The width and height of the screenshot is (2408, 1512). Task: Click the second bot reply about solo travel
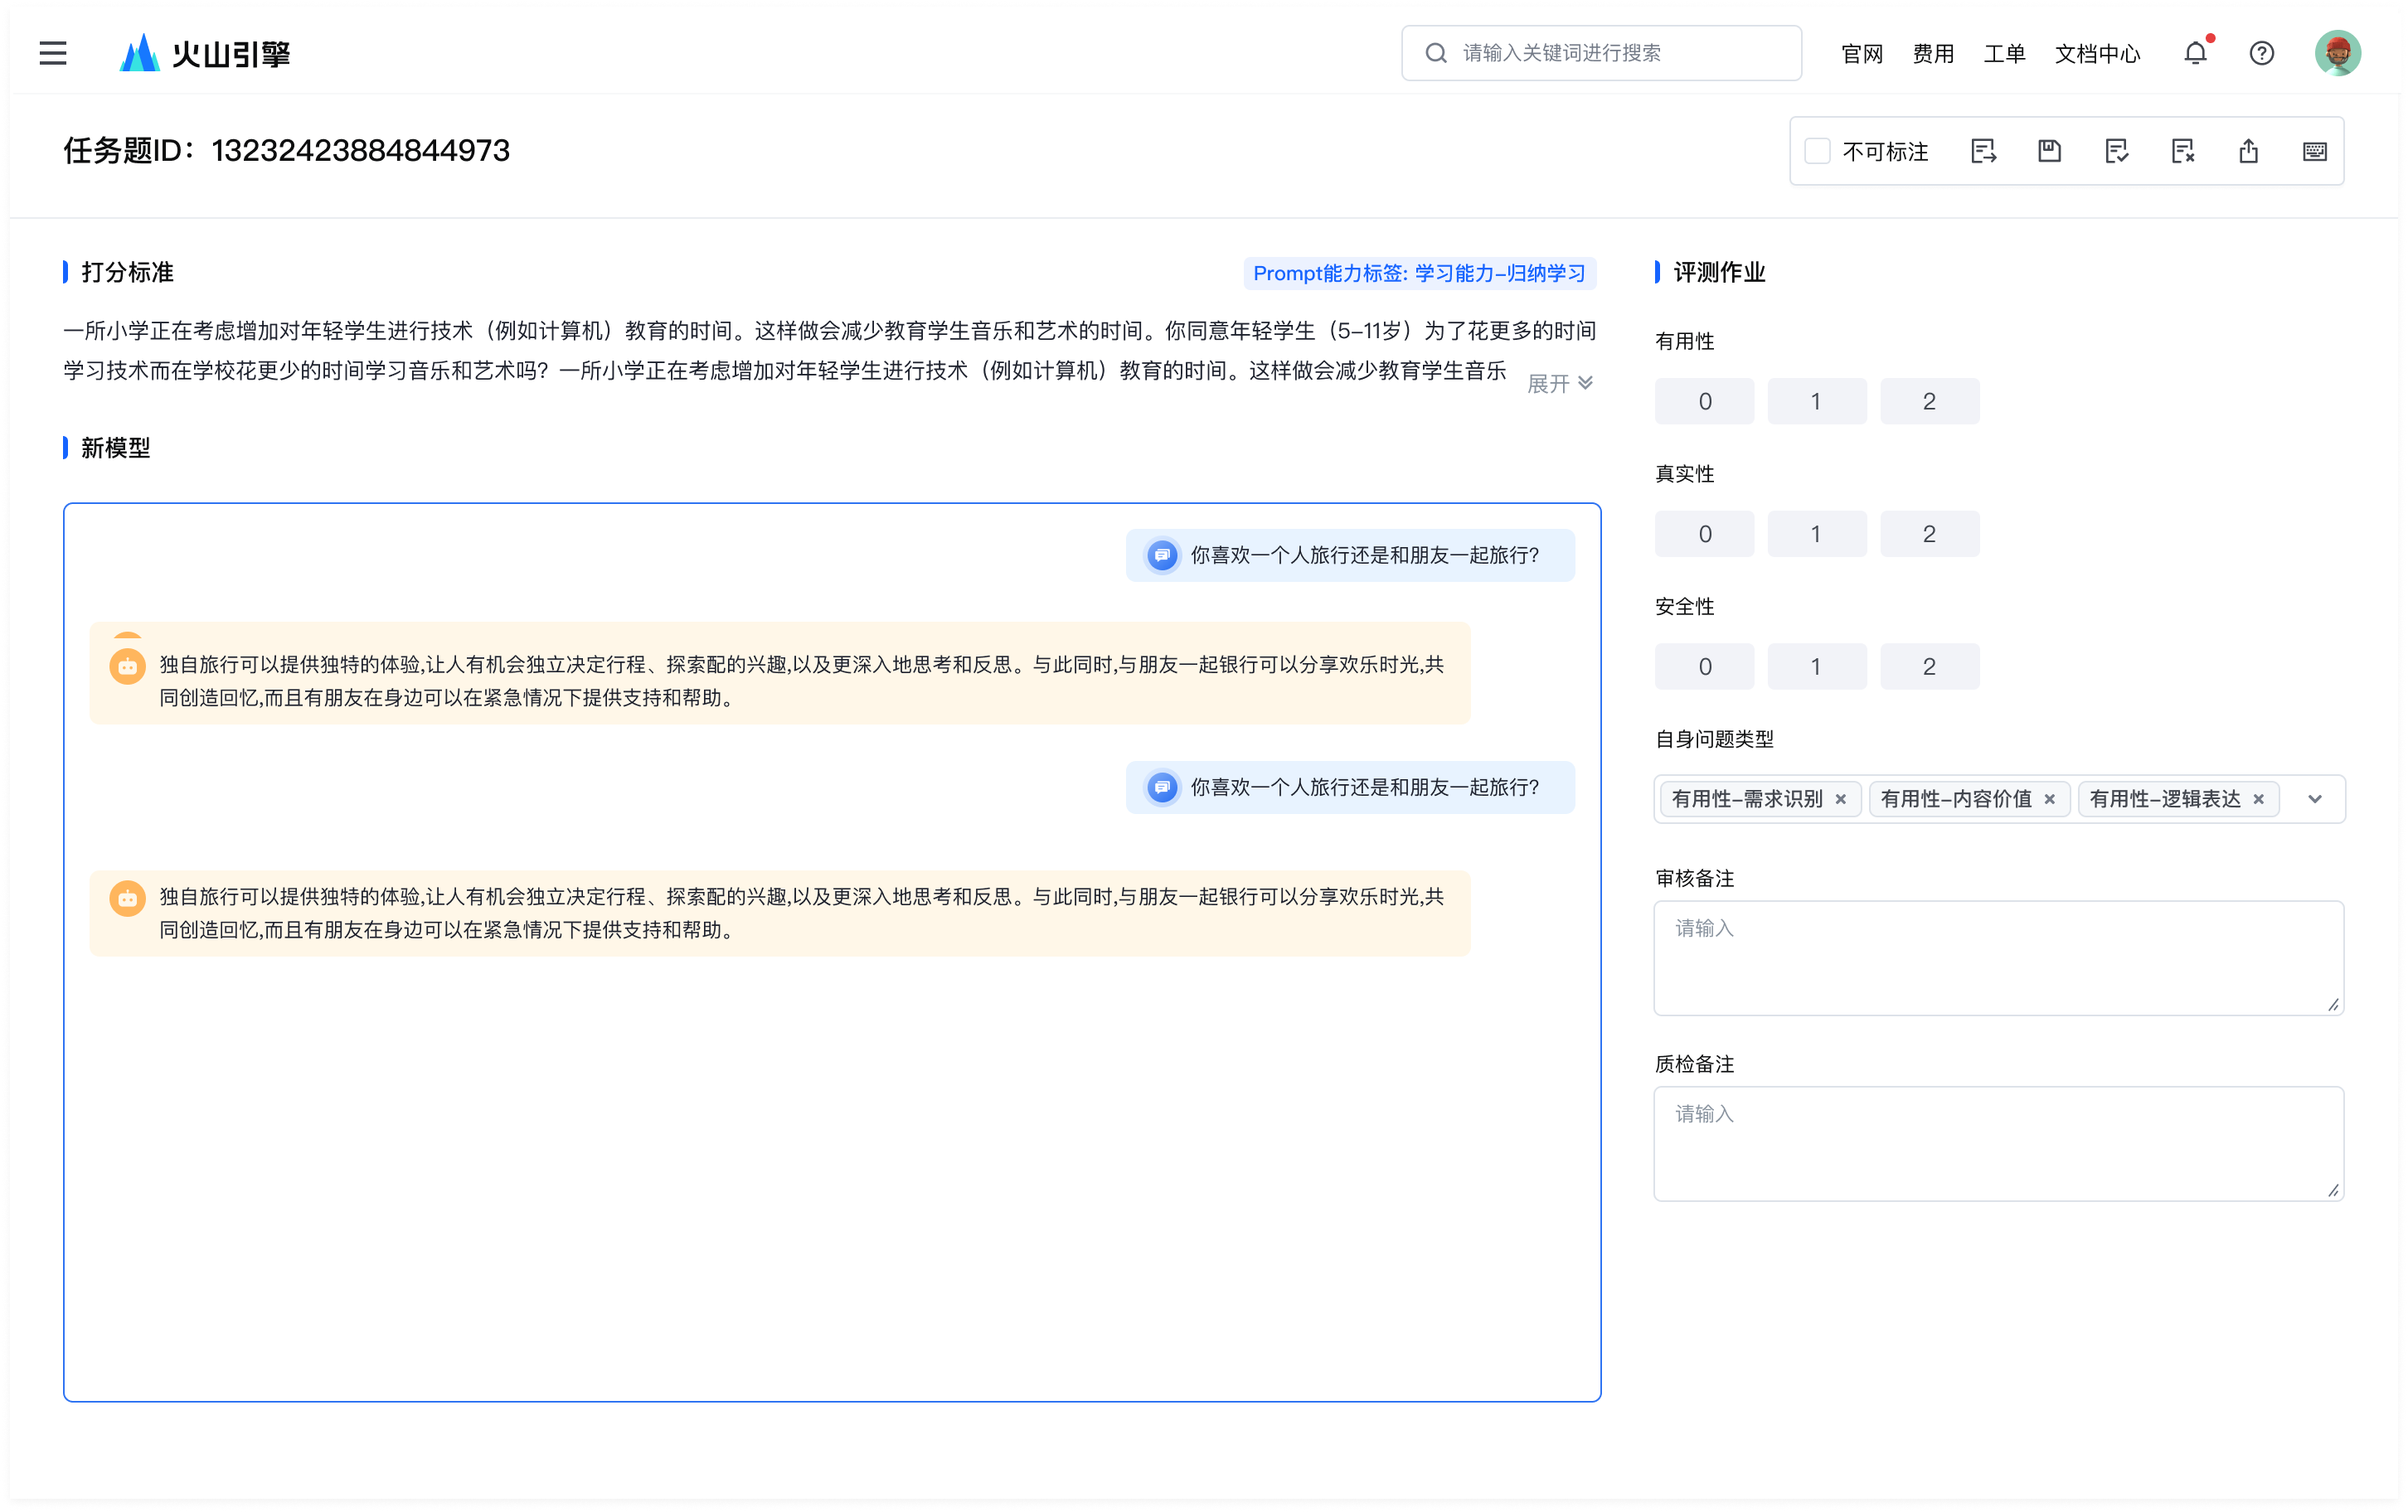tap(780, 914)
